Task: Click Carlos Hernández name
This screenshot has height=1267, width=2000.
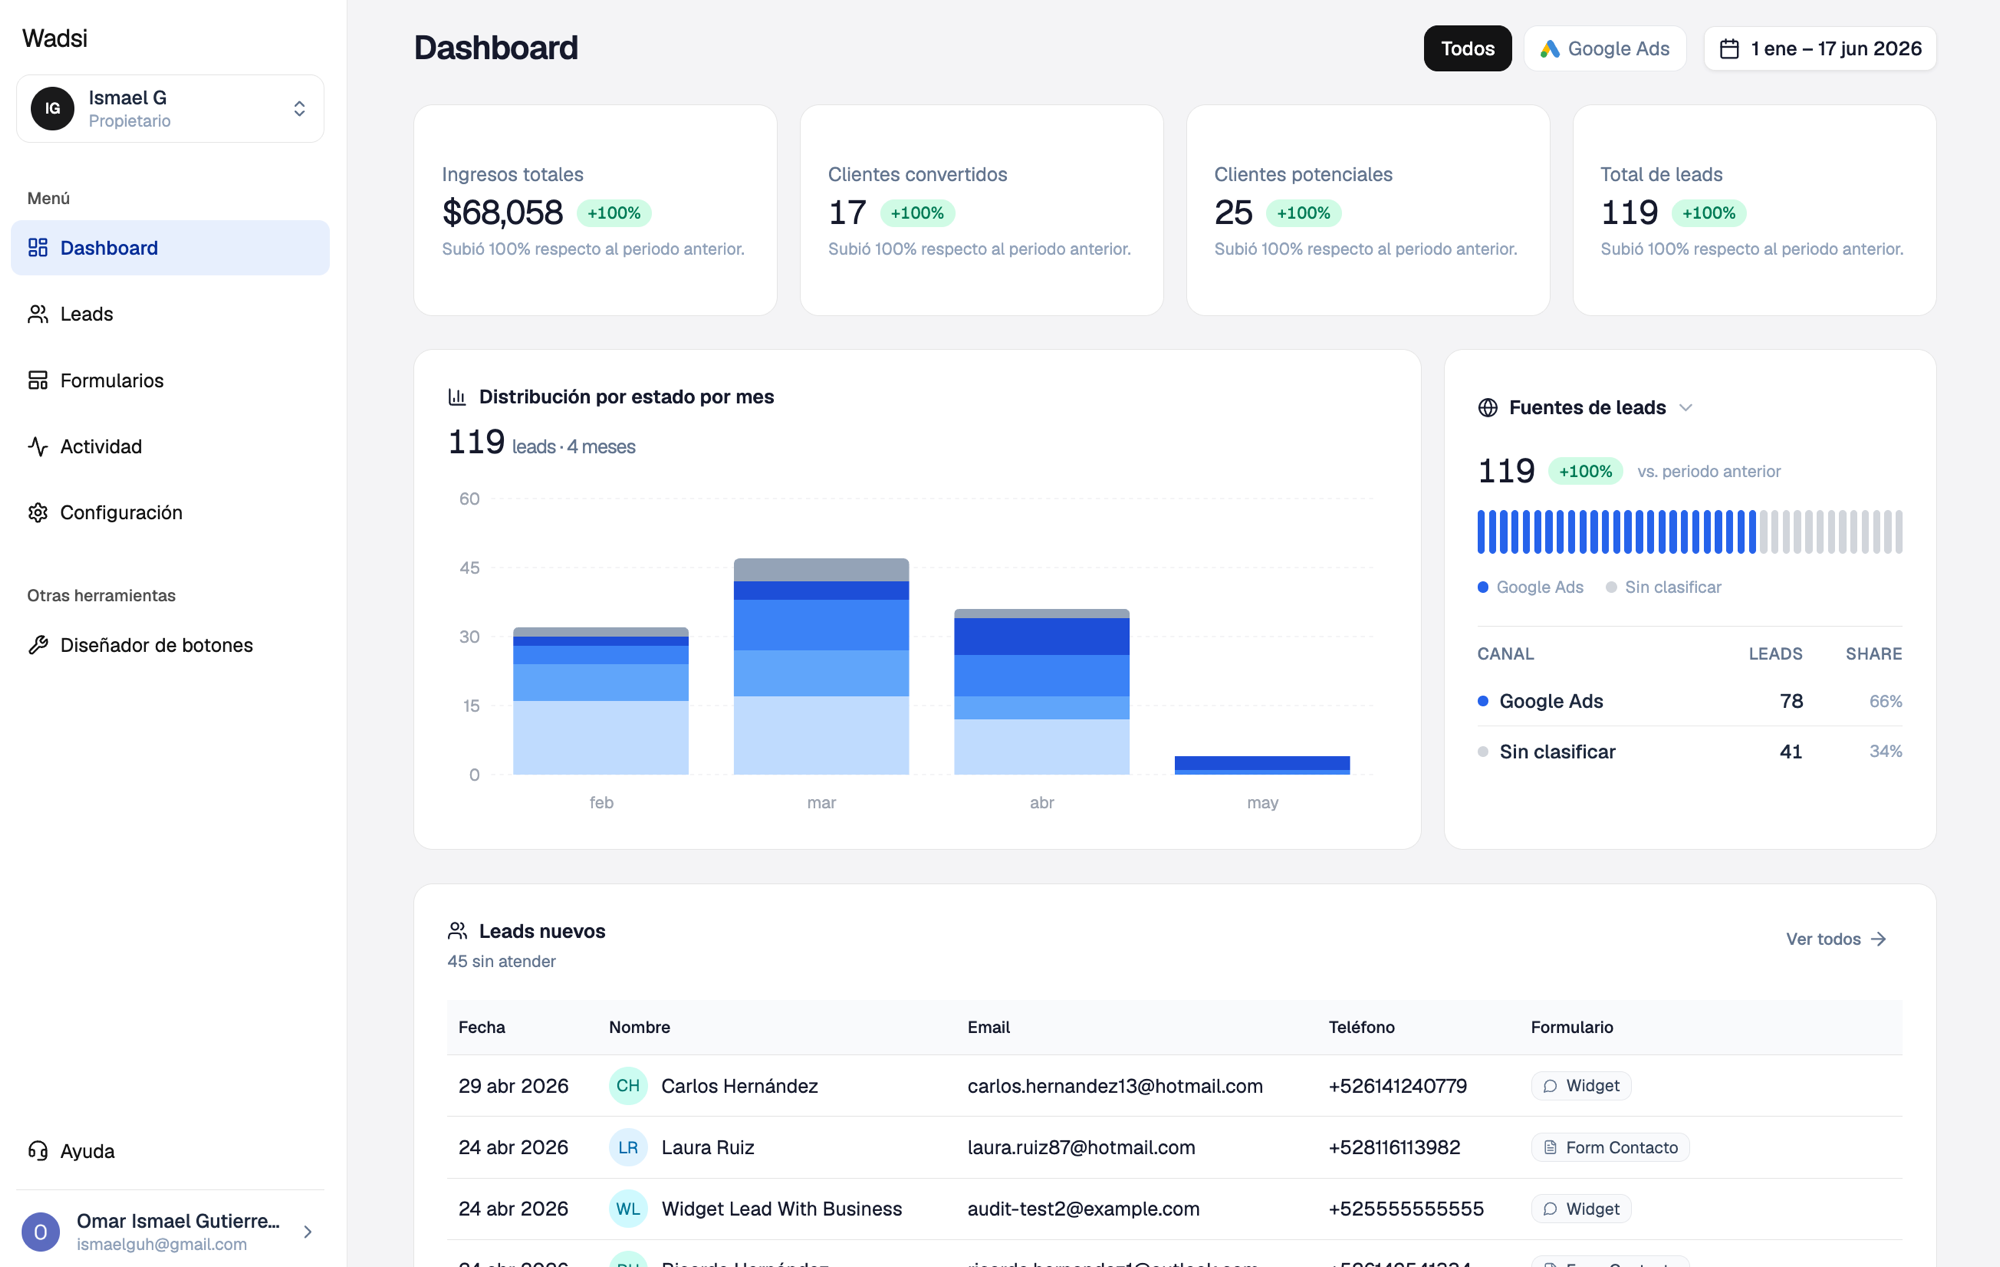Action: [x=740, y=1086]
